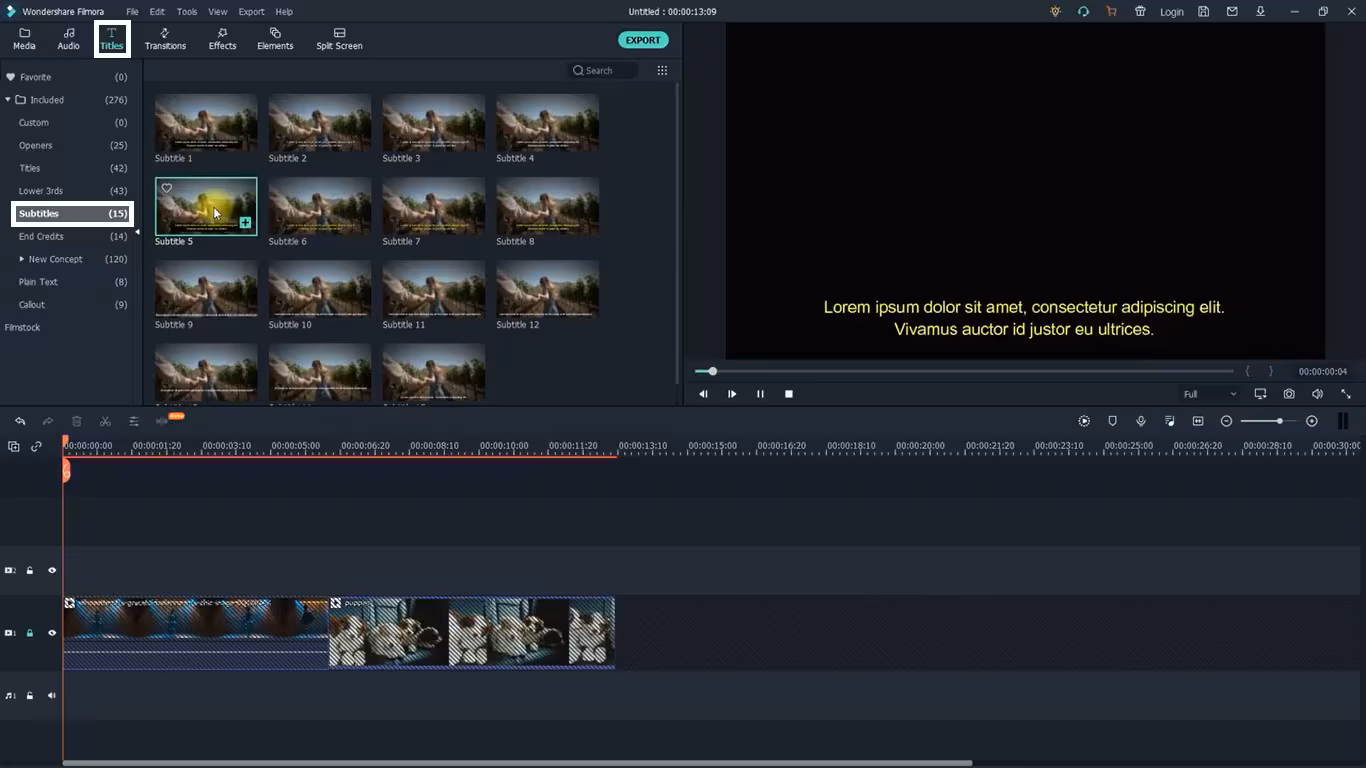Viewport: 1366px width, 768px height.
Task: Click the green EXPORT button
Action: [643, 40]
